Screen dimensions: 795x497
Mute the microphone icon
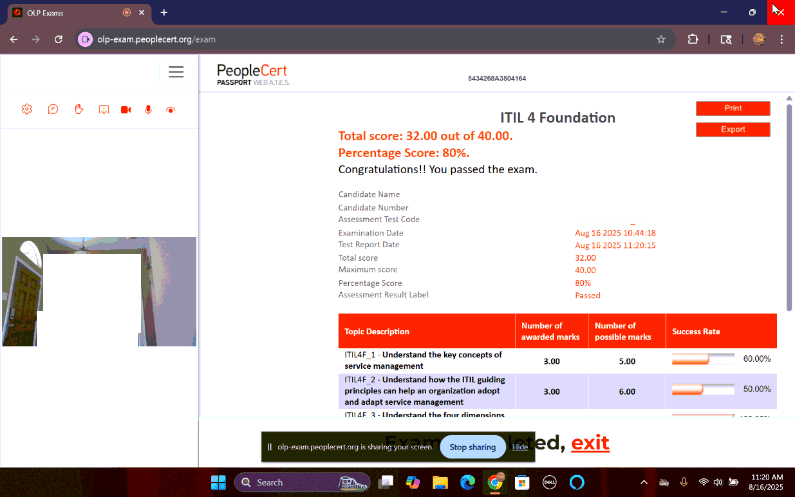point(149,109)
